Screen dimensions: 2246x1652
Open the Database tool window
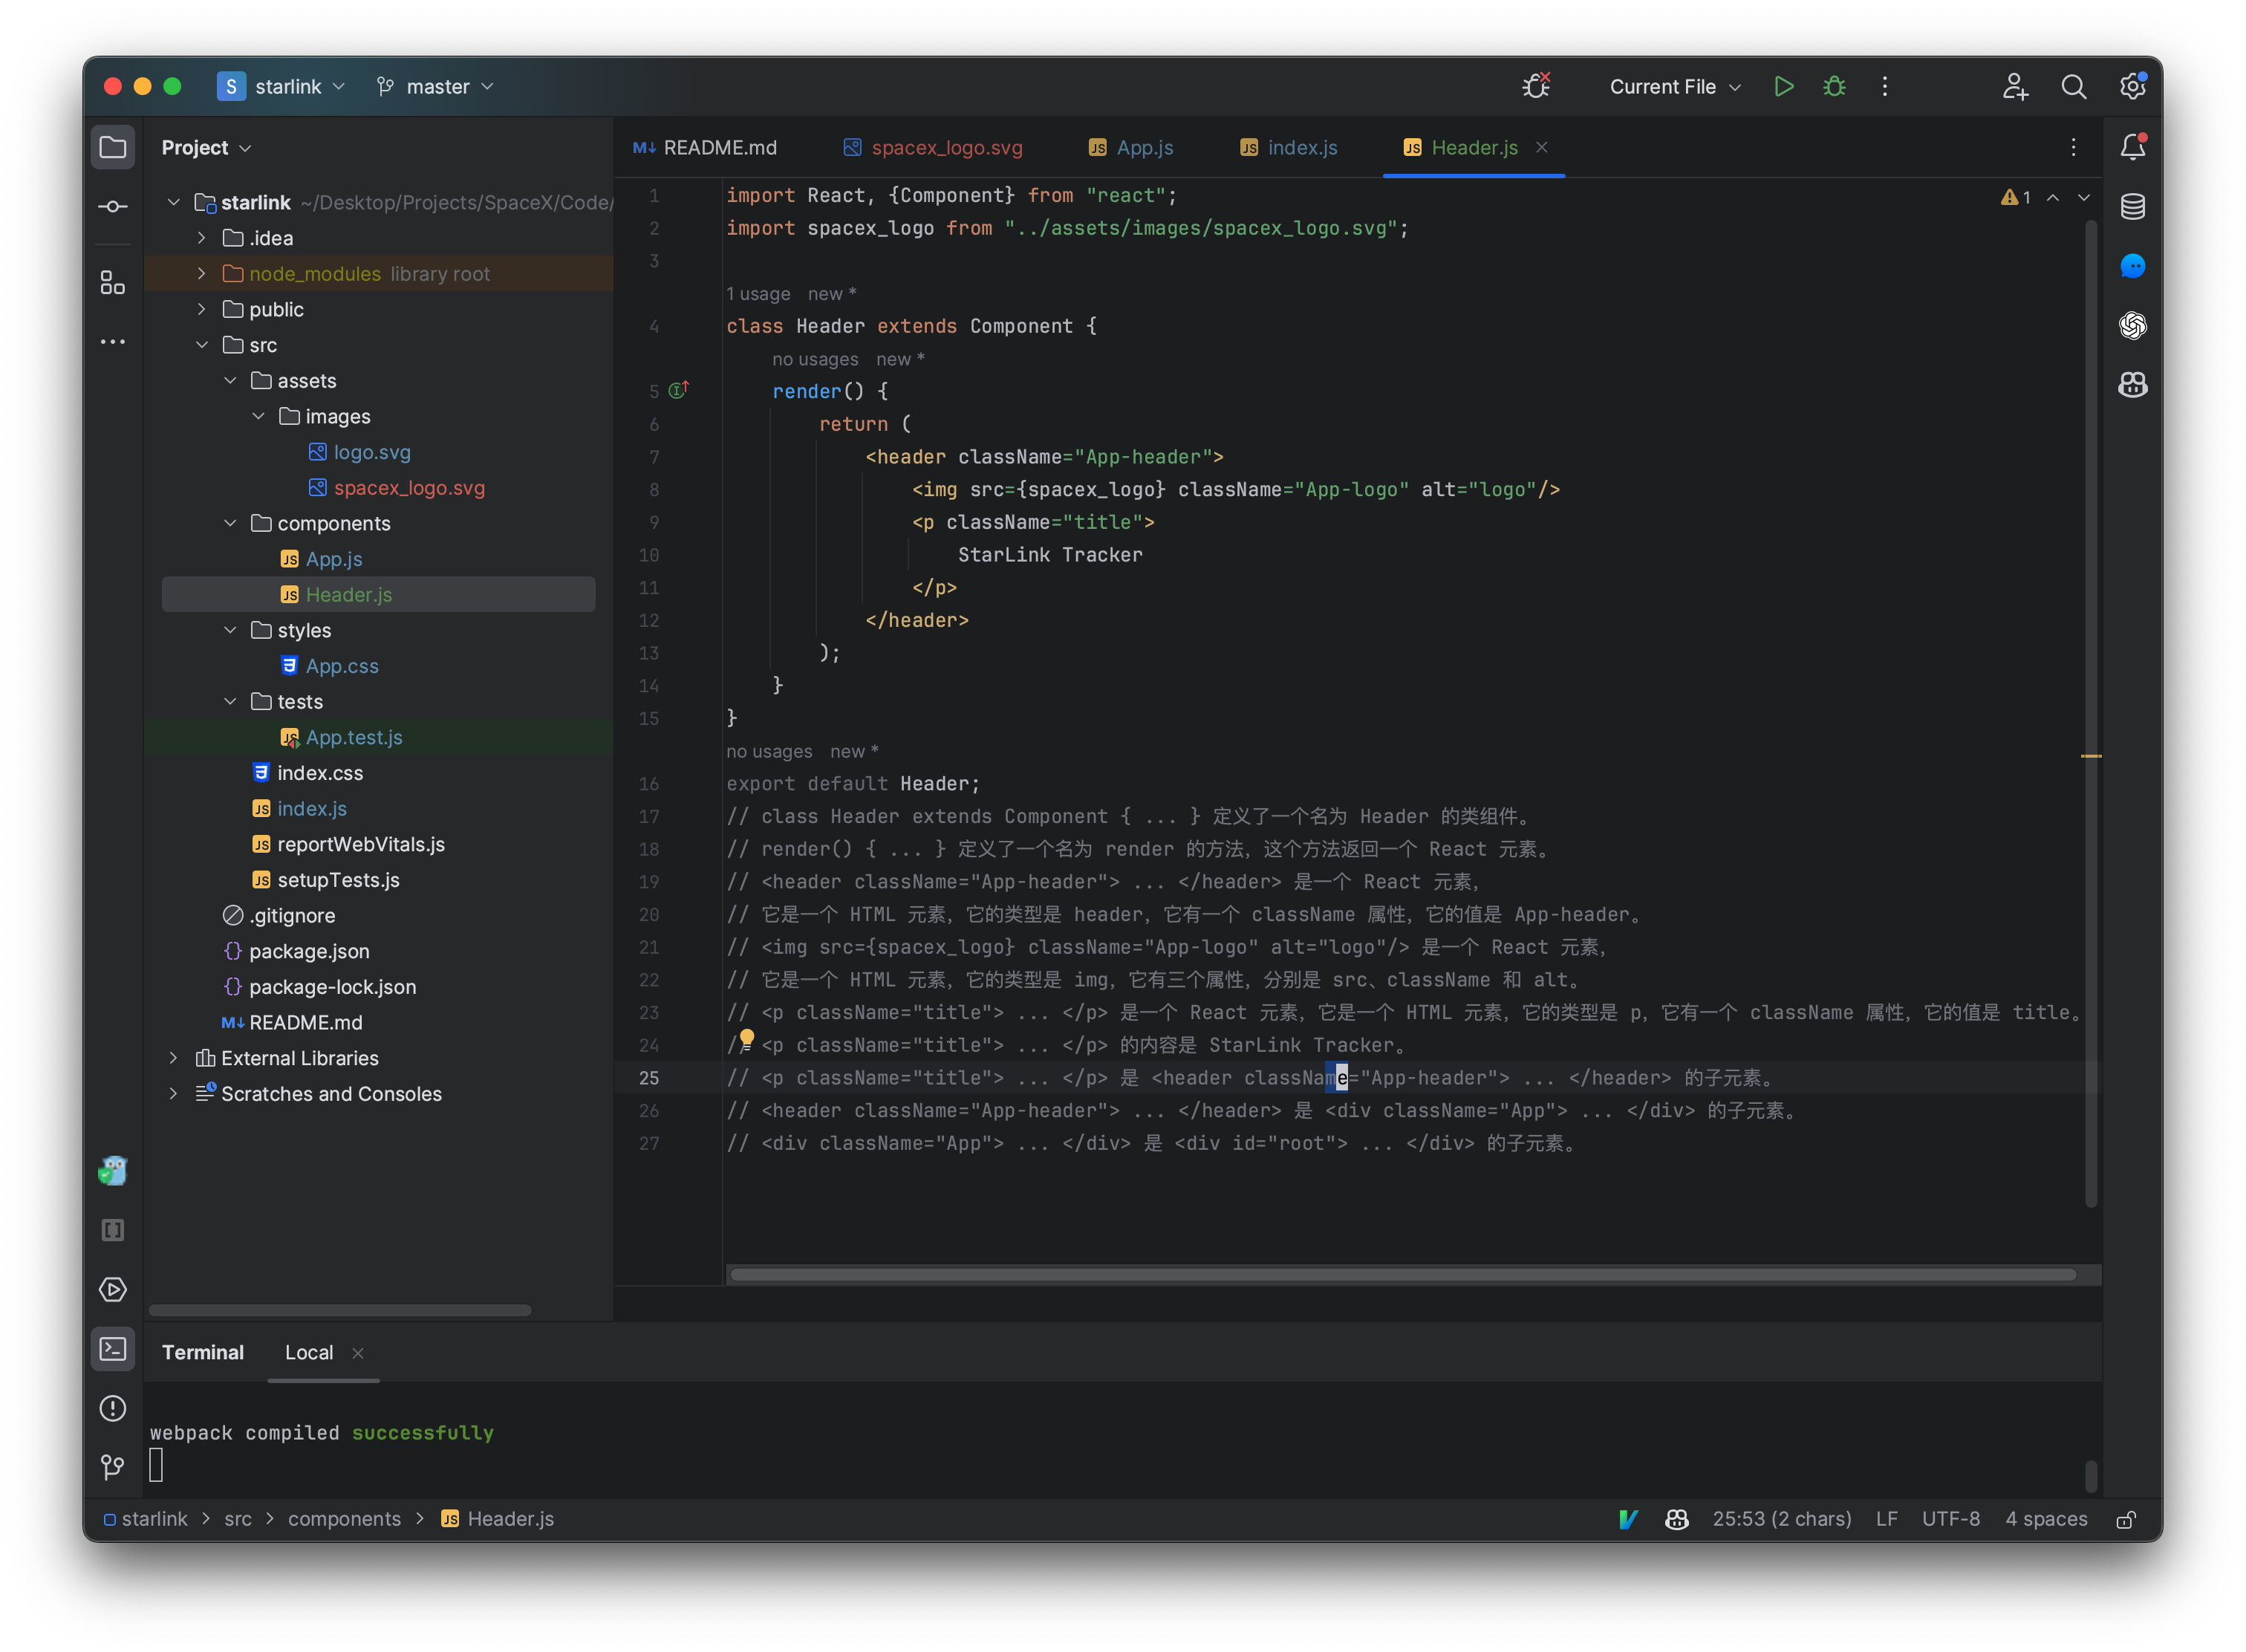tap(2133, 207)
